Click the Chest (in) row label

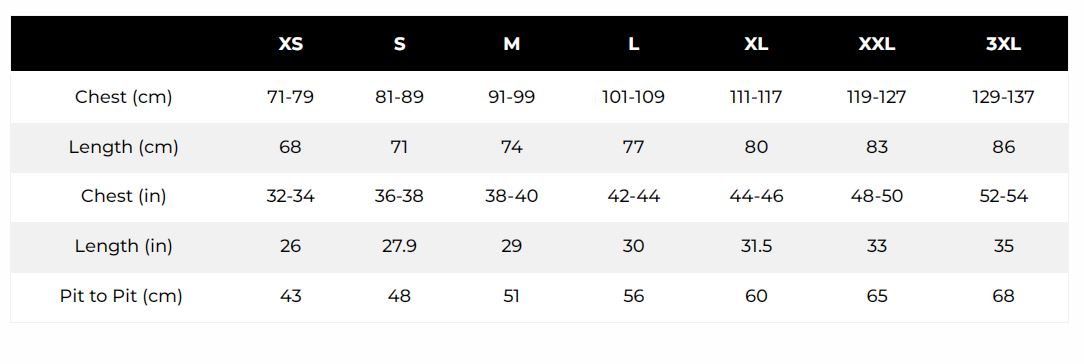pyautogui.click(x=124, y=196)
